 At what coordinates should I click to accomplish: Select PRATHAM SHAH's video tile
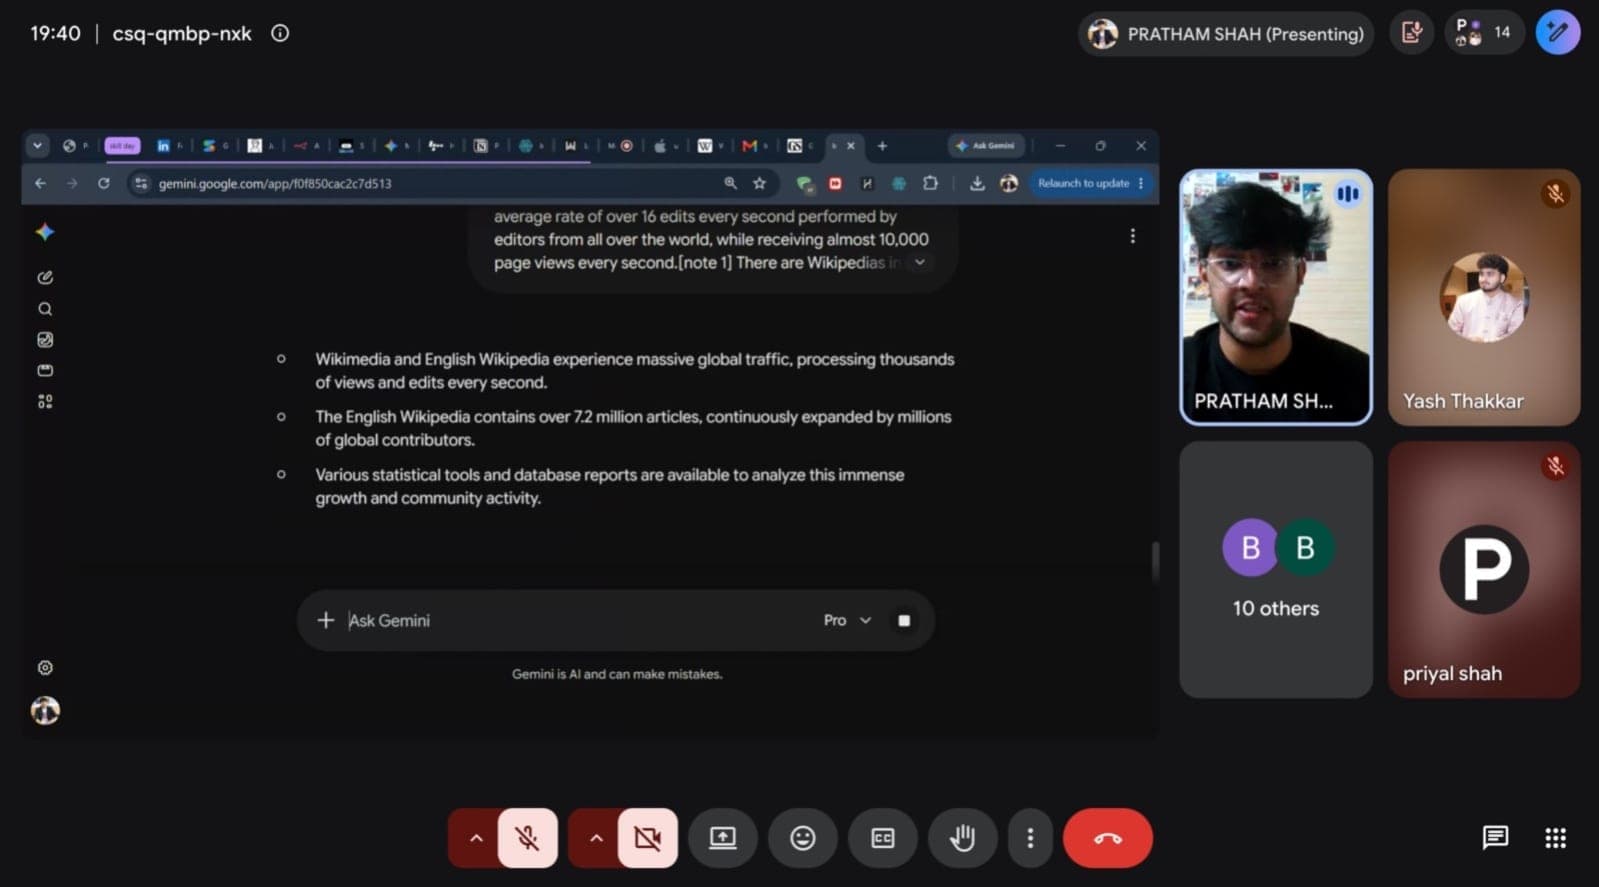point(1275,297)
